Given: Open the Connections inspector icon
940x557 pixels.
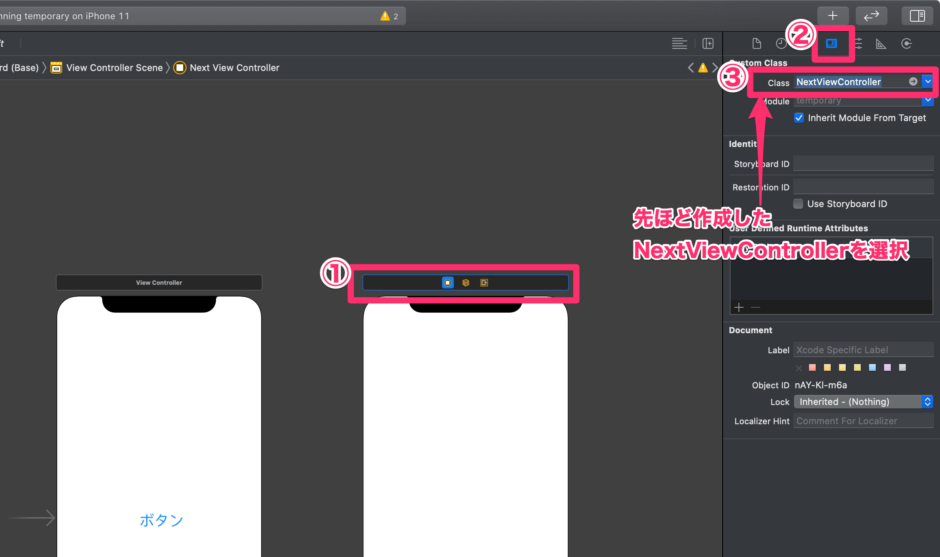Looking at the screenshot, I should pos(906,44).
